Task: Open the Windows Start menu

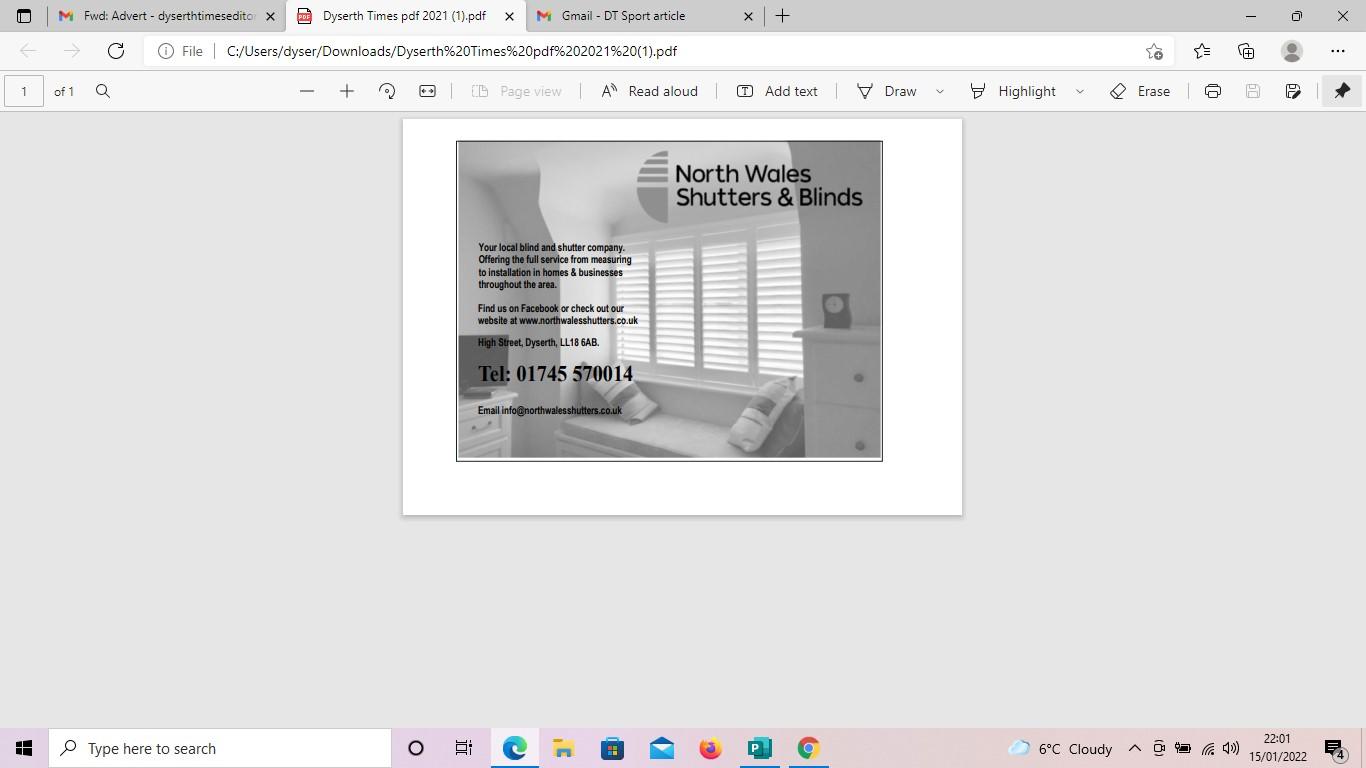Action: 24,748
